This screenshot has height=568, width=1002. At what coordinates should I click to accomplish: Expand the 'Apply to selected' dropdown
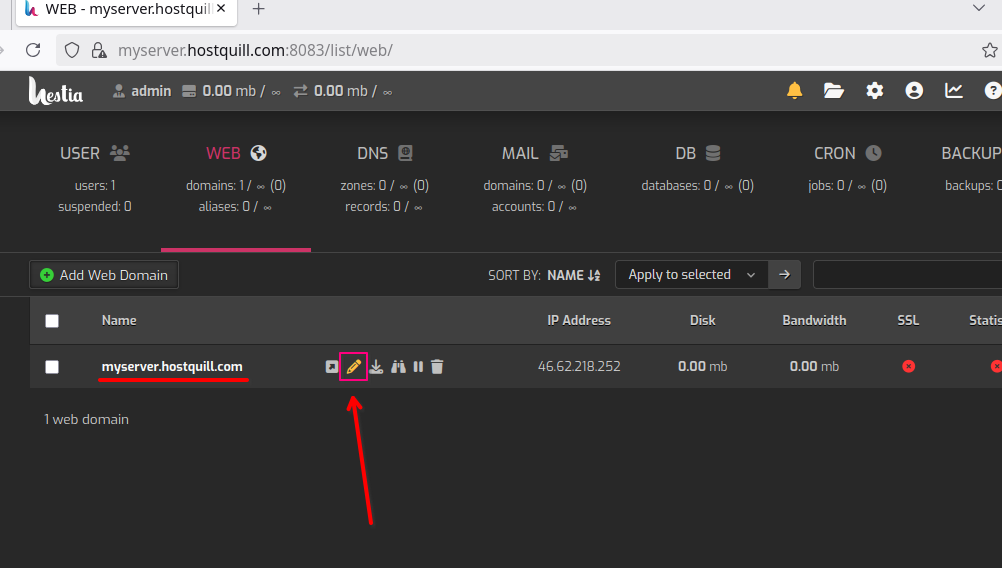(691, 275)
